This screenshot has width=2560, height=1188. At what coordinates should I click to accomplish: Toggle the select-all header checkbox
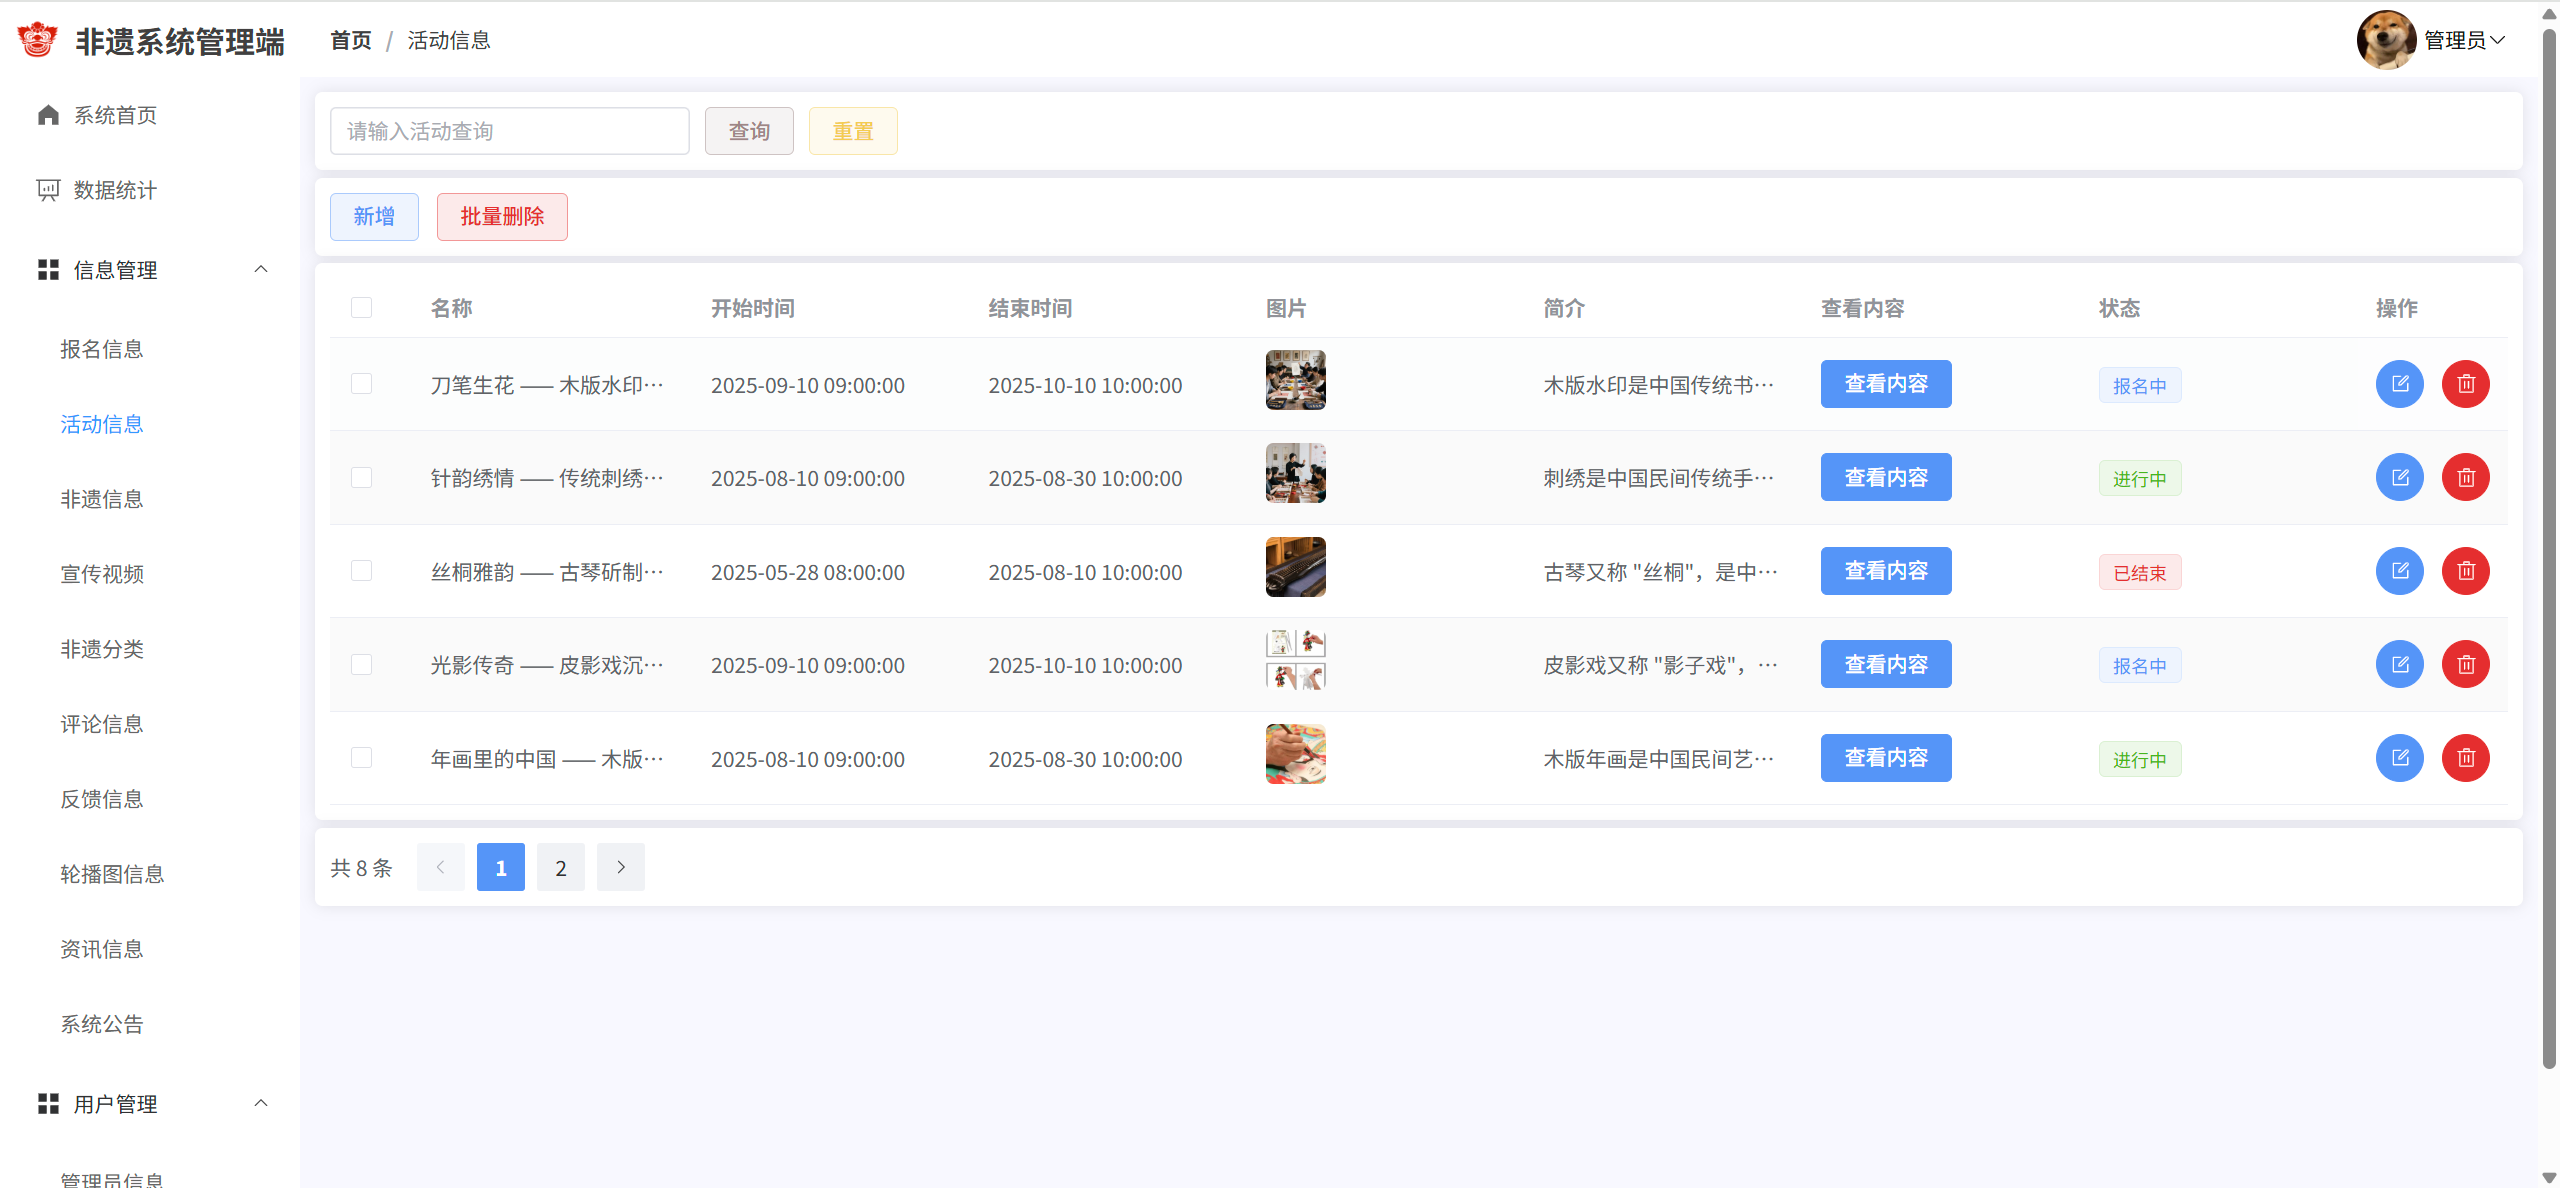coord(361,308)
